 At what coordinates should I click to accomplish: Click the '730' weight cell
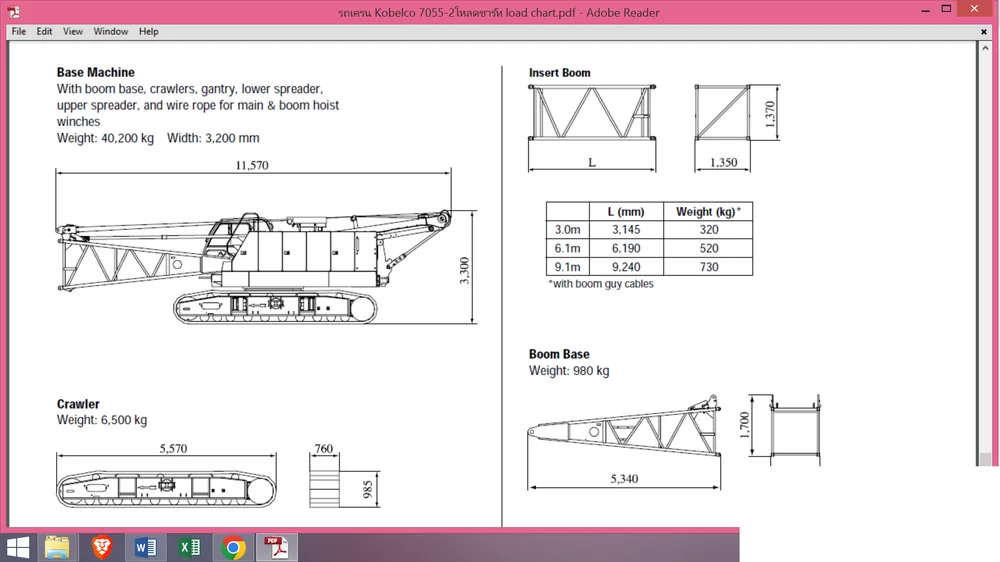[x=709, y=267]
